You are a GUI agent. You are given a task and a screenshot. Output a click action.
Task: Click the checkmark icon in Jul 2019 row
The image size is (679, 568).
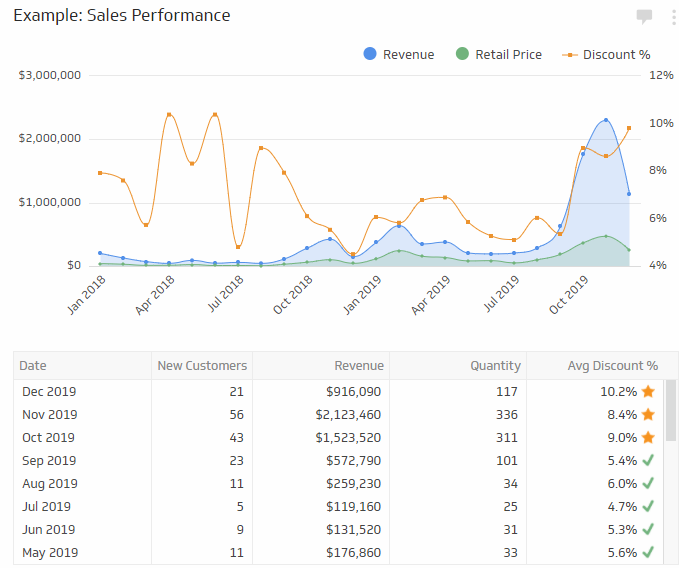[648, 506]
